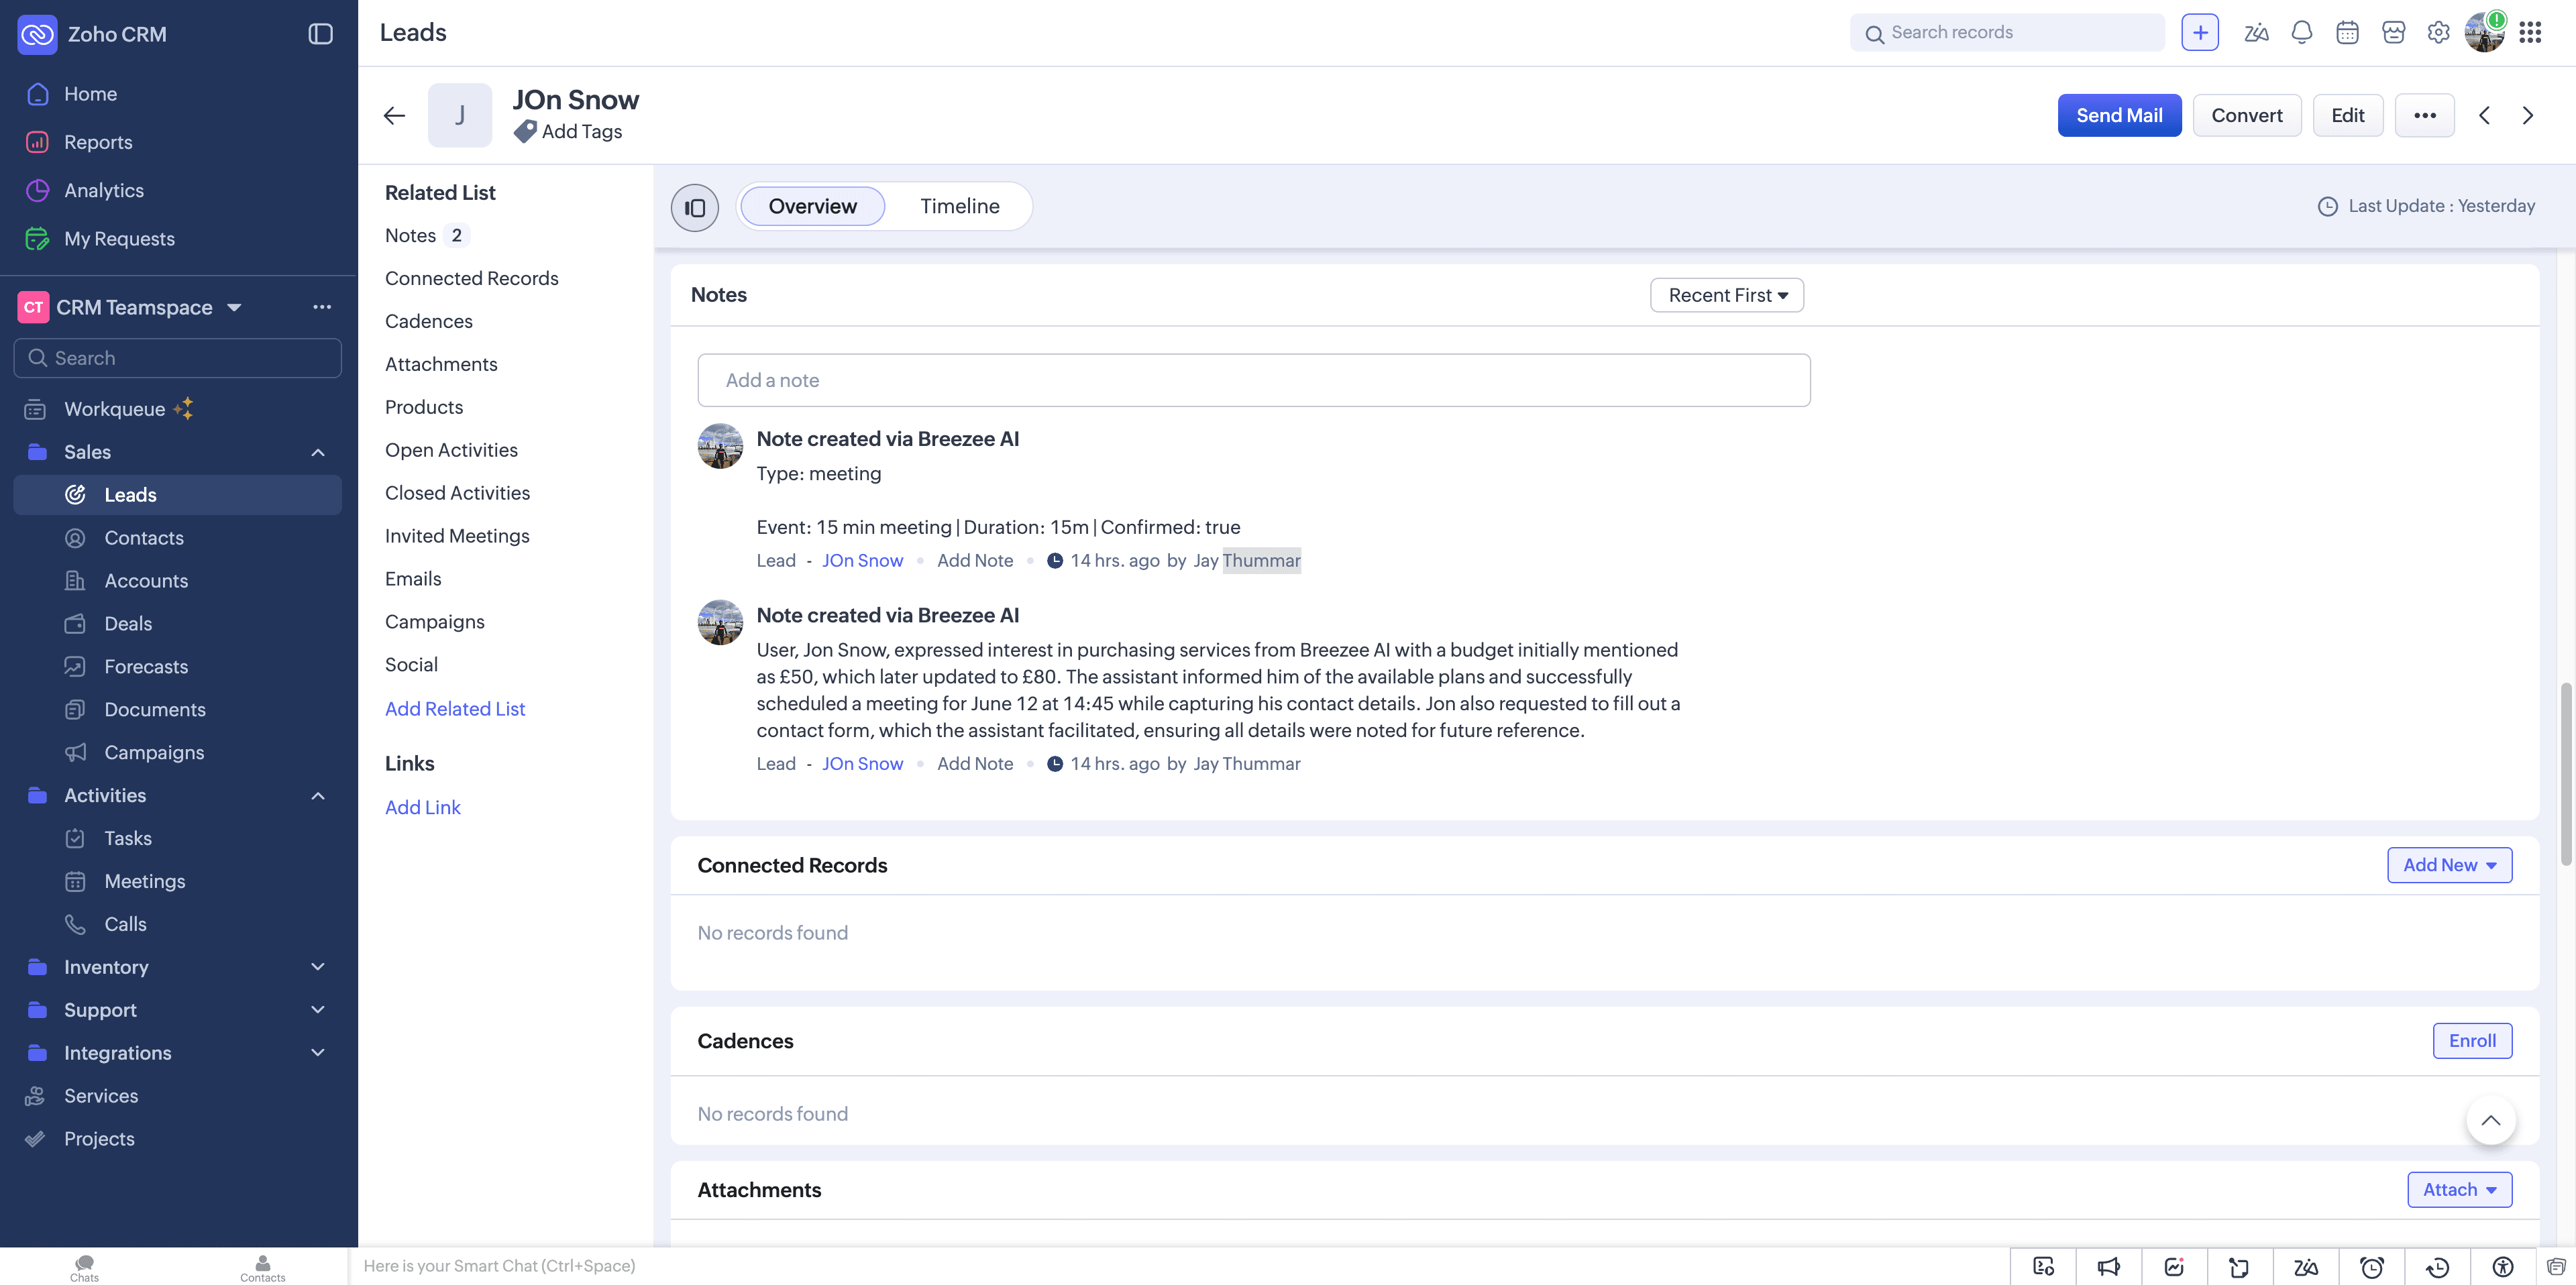The height and width of the screenshot is (1285, 2576).
Task: Click the Add a note field
Action: [1254, 380]
